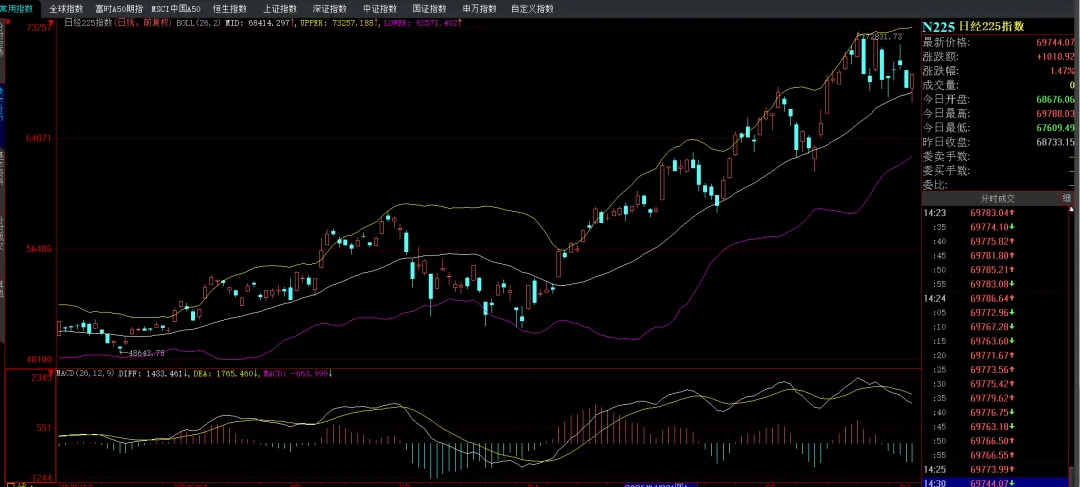Select the highlighted 14:30 trade row
This screenshot has width=1080, height=487.
tap(996, 483)
